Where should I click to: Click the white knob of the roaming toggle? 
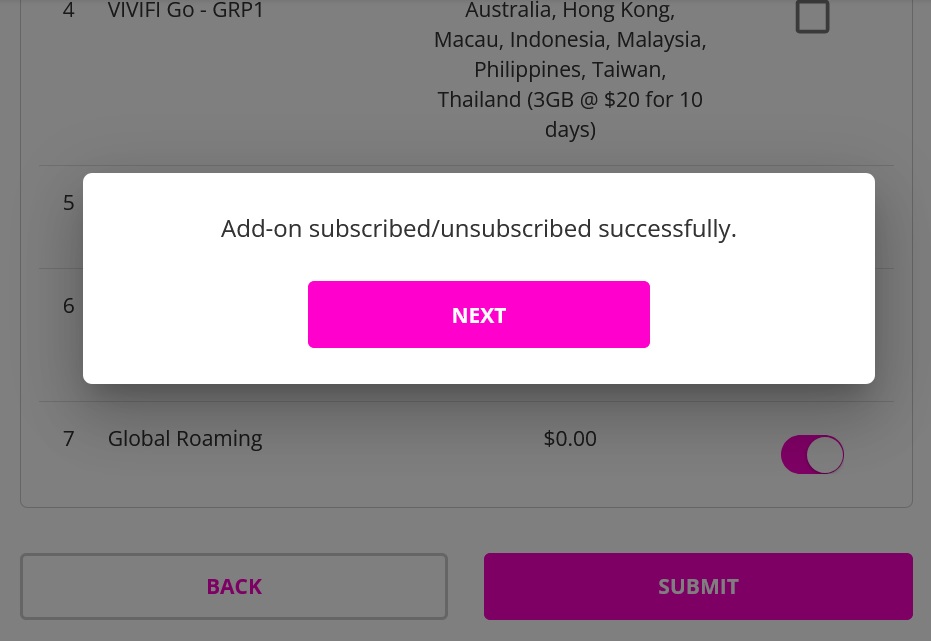[825, 455]
